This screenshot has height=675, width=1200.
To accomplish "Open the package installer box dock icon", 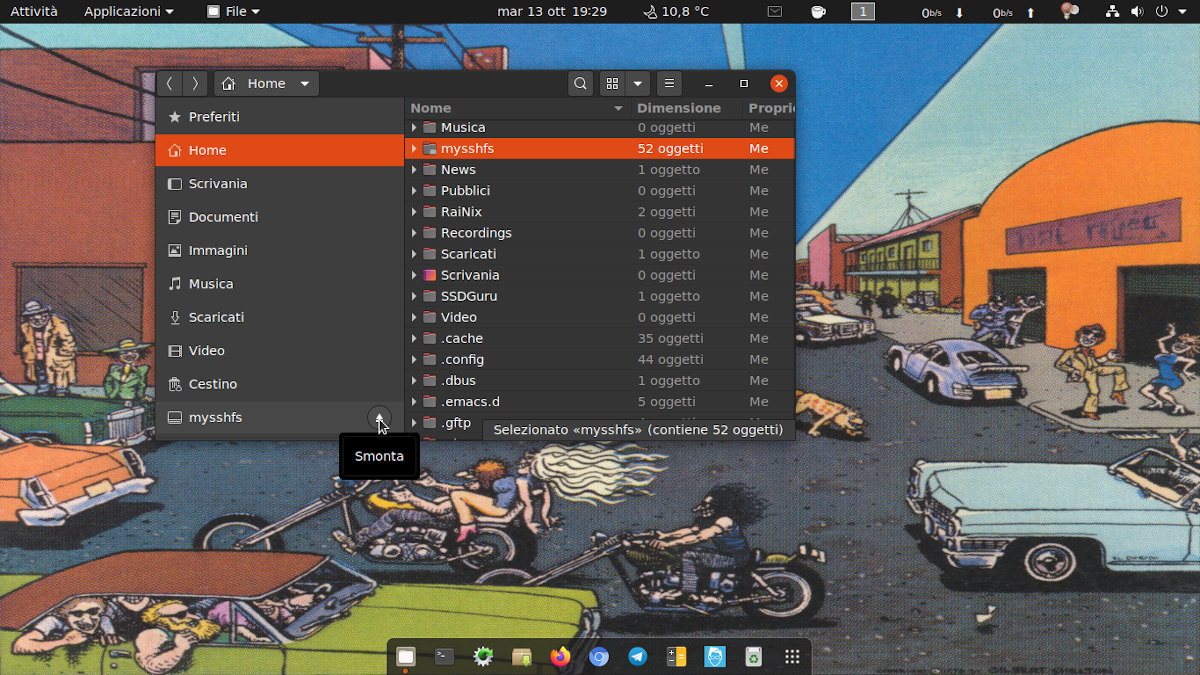I will click(x=521, y=657).
